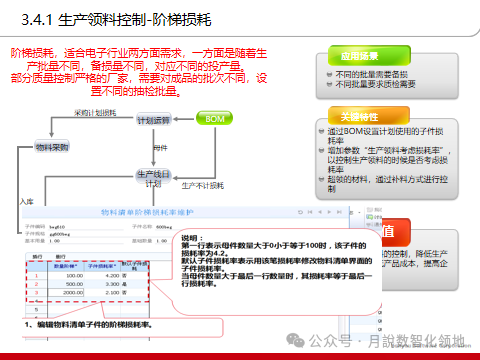Click the 子件损耗率 column header

(102, 266)
